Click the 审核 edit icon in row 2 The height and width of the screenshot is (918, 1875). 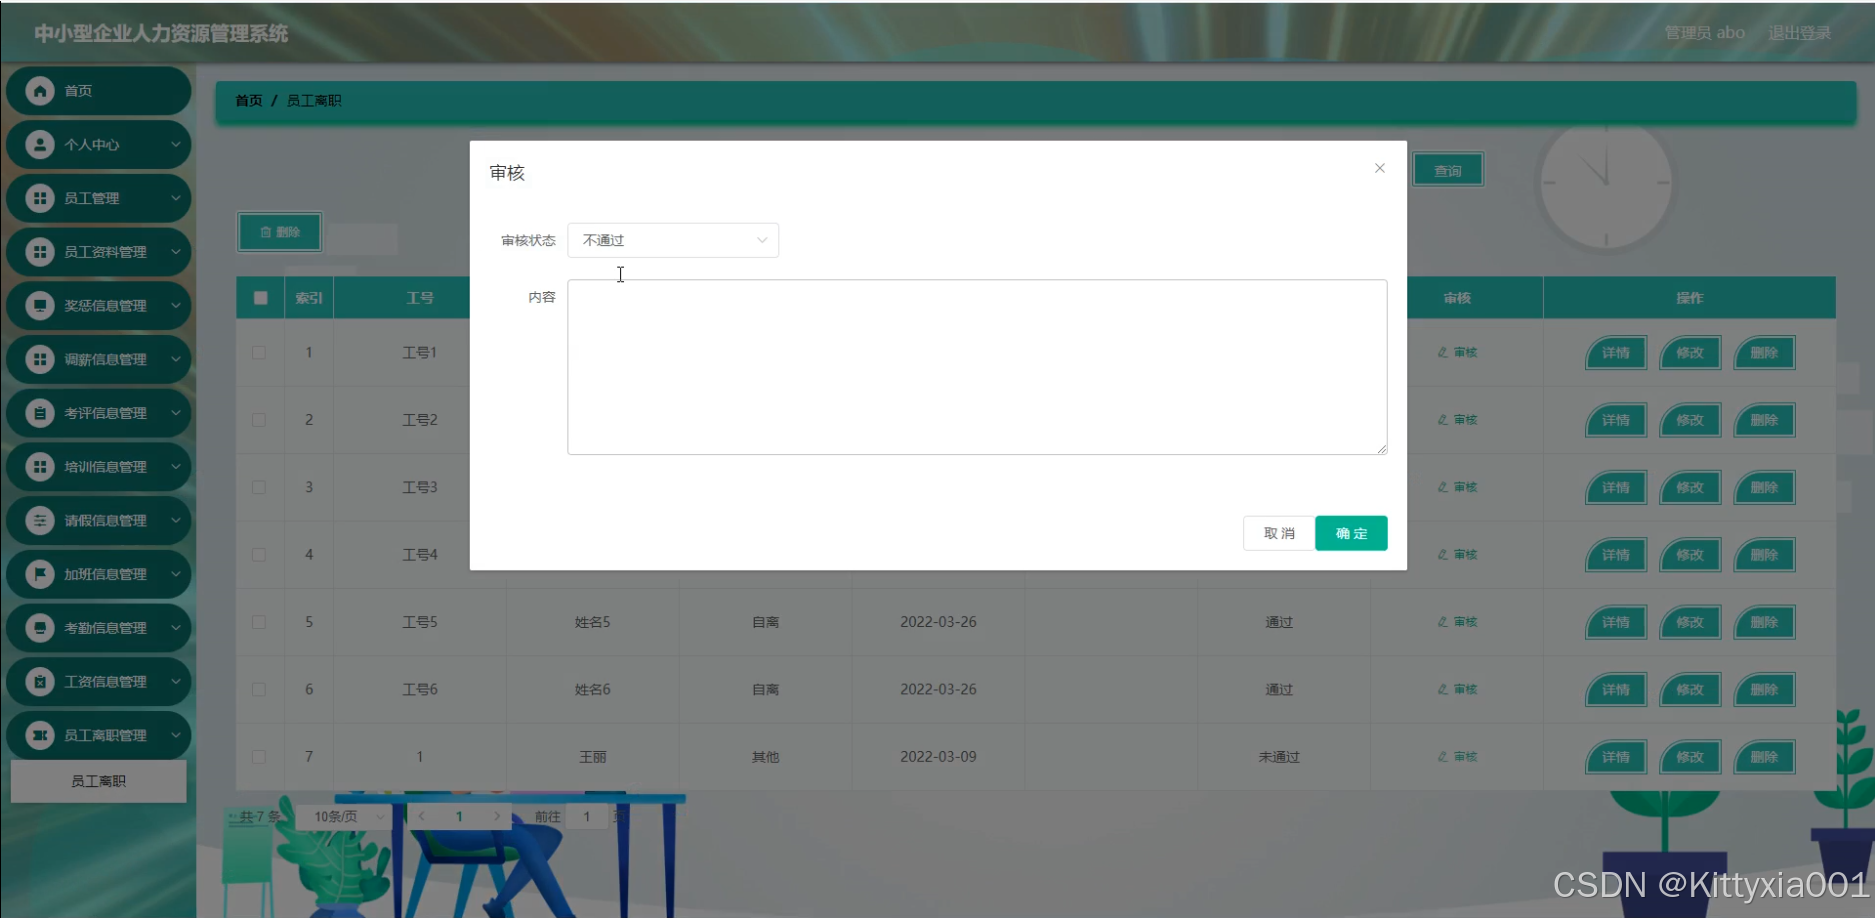(1443, 420)
